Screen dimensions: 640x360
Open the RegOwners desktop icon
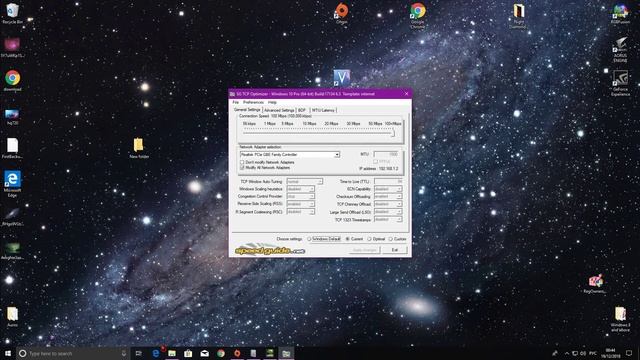click(x=595, y=284)
